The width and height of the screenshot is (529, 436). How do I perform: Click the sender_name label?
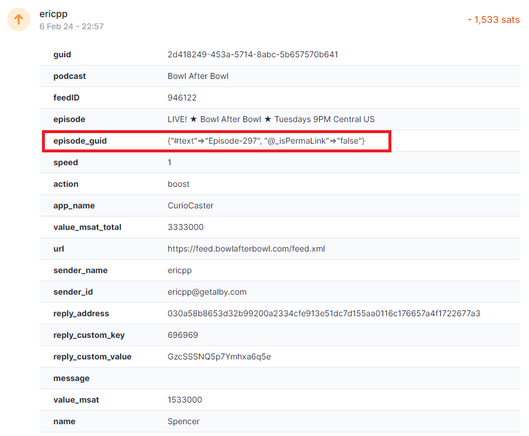coord(80,271)
